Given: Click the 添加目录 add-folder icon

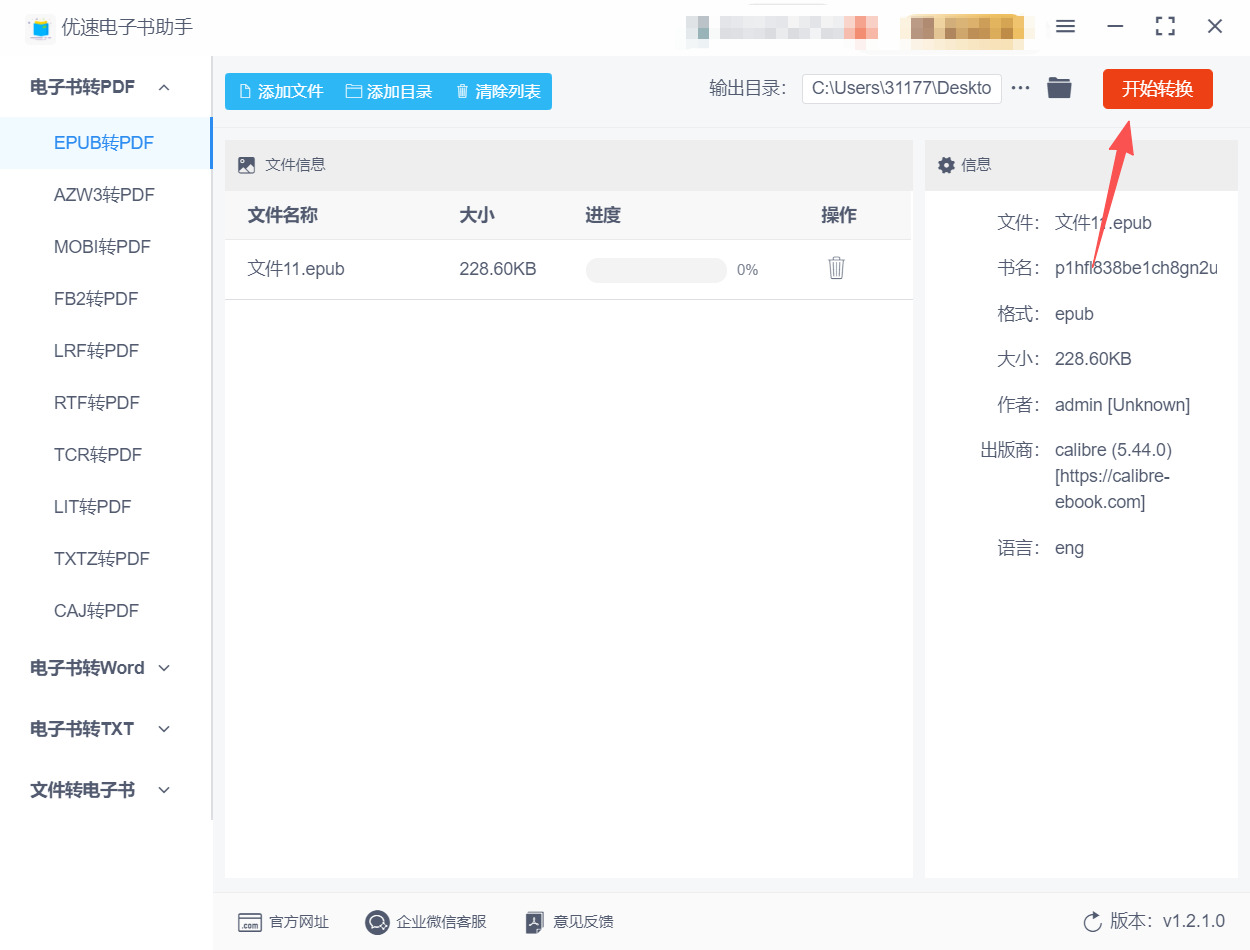Looking at the screenshot, I should 352,90.
